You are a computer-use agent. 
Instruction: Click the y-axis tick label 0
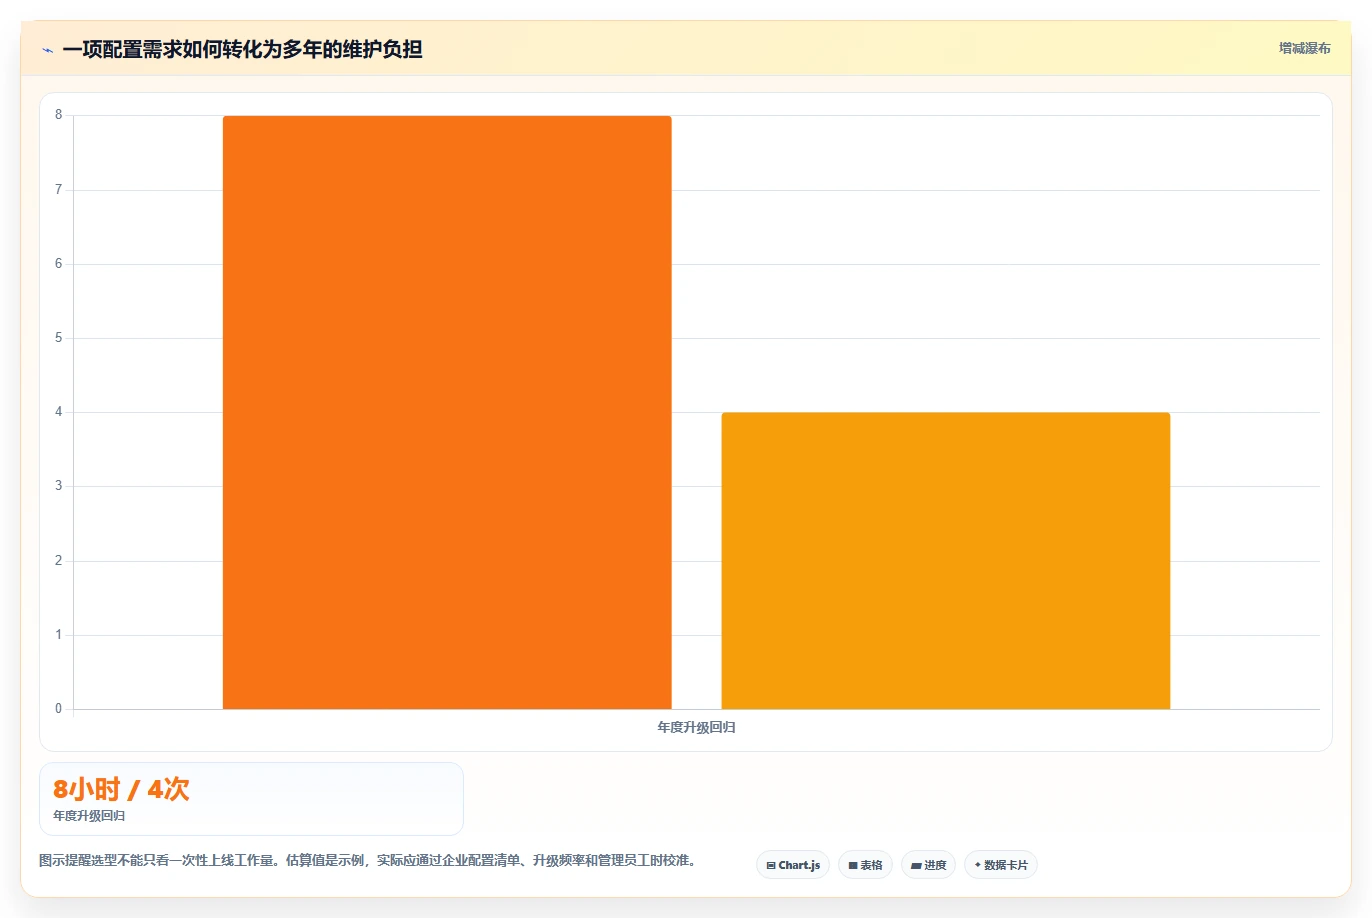58,709
